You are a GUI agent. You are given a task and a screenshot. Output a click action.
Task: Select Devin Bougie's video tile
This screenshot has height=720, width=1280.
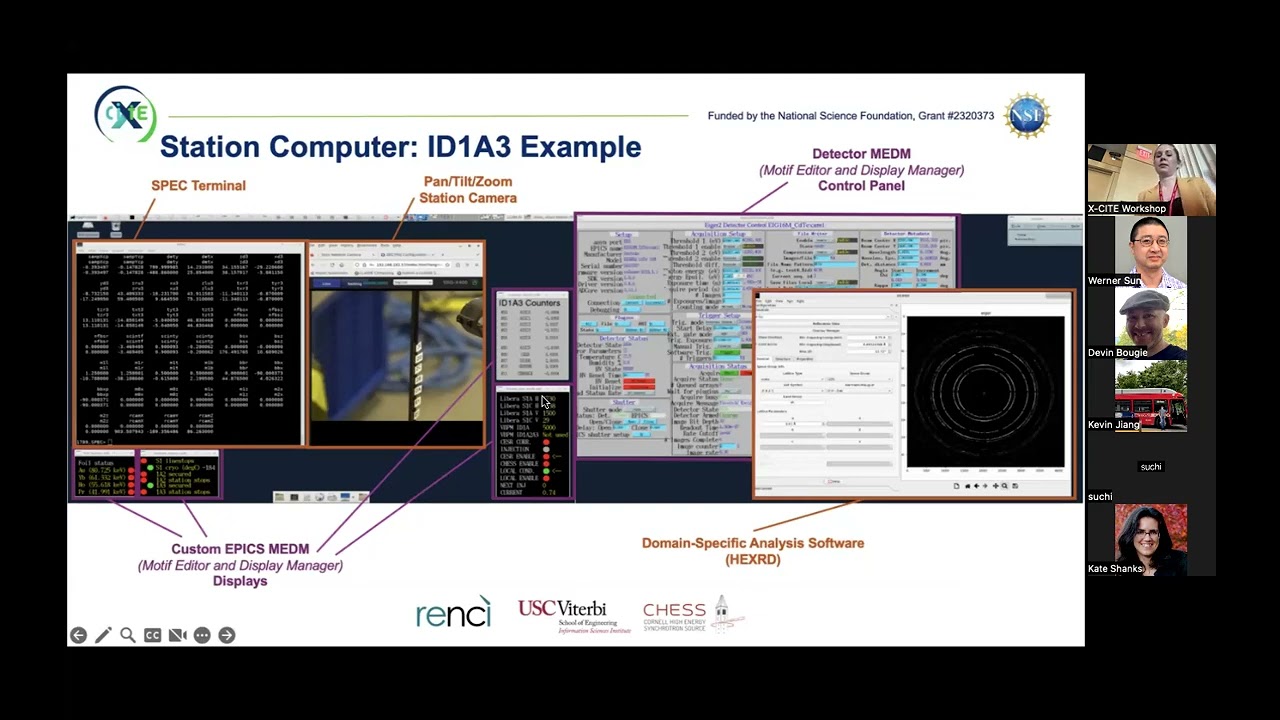[1151, 324]
